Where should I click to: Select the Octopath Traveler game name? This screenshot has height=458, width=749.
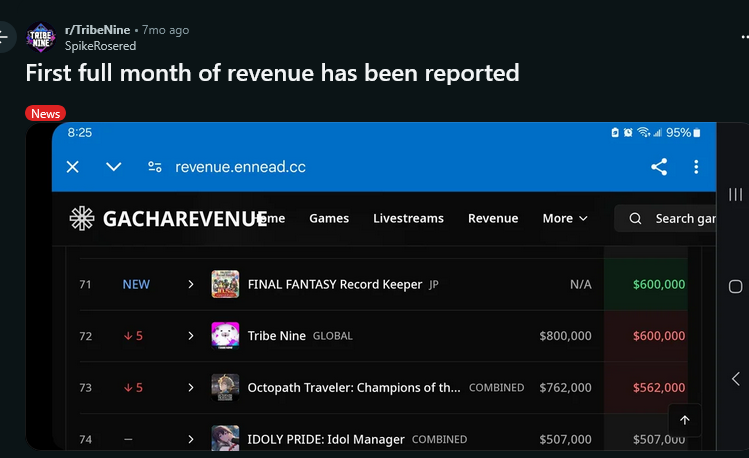[354, 387]
